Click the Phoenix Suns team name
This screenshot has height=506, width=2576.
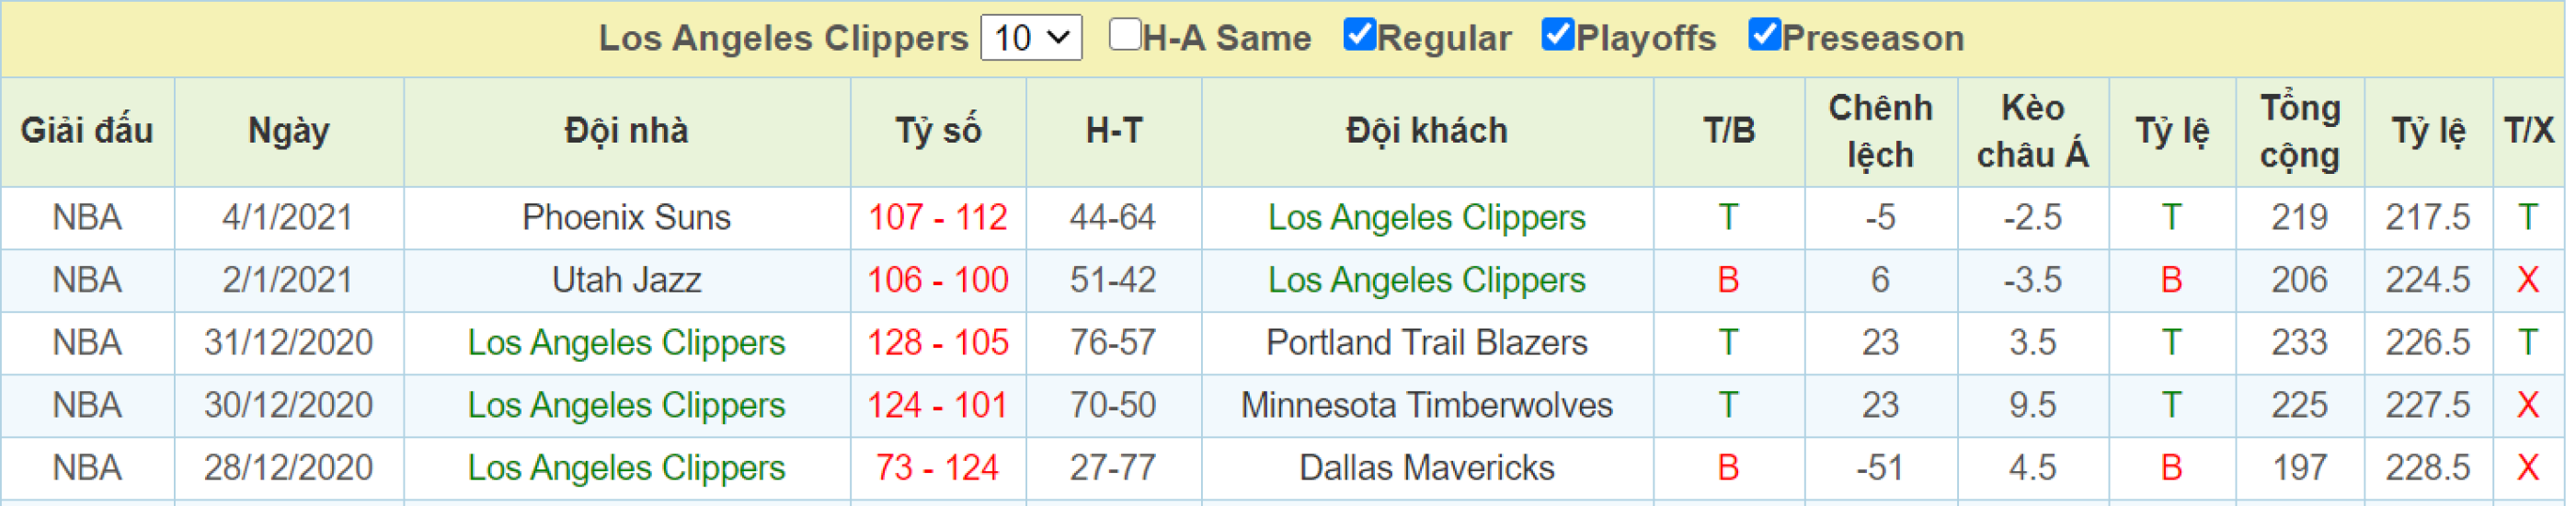click(x=626, y=217)
